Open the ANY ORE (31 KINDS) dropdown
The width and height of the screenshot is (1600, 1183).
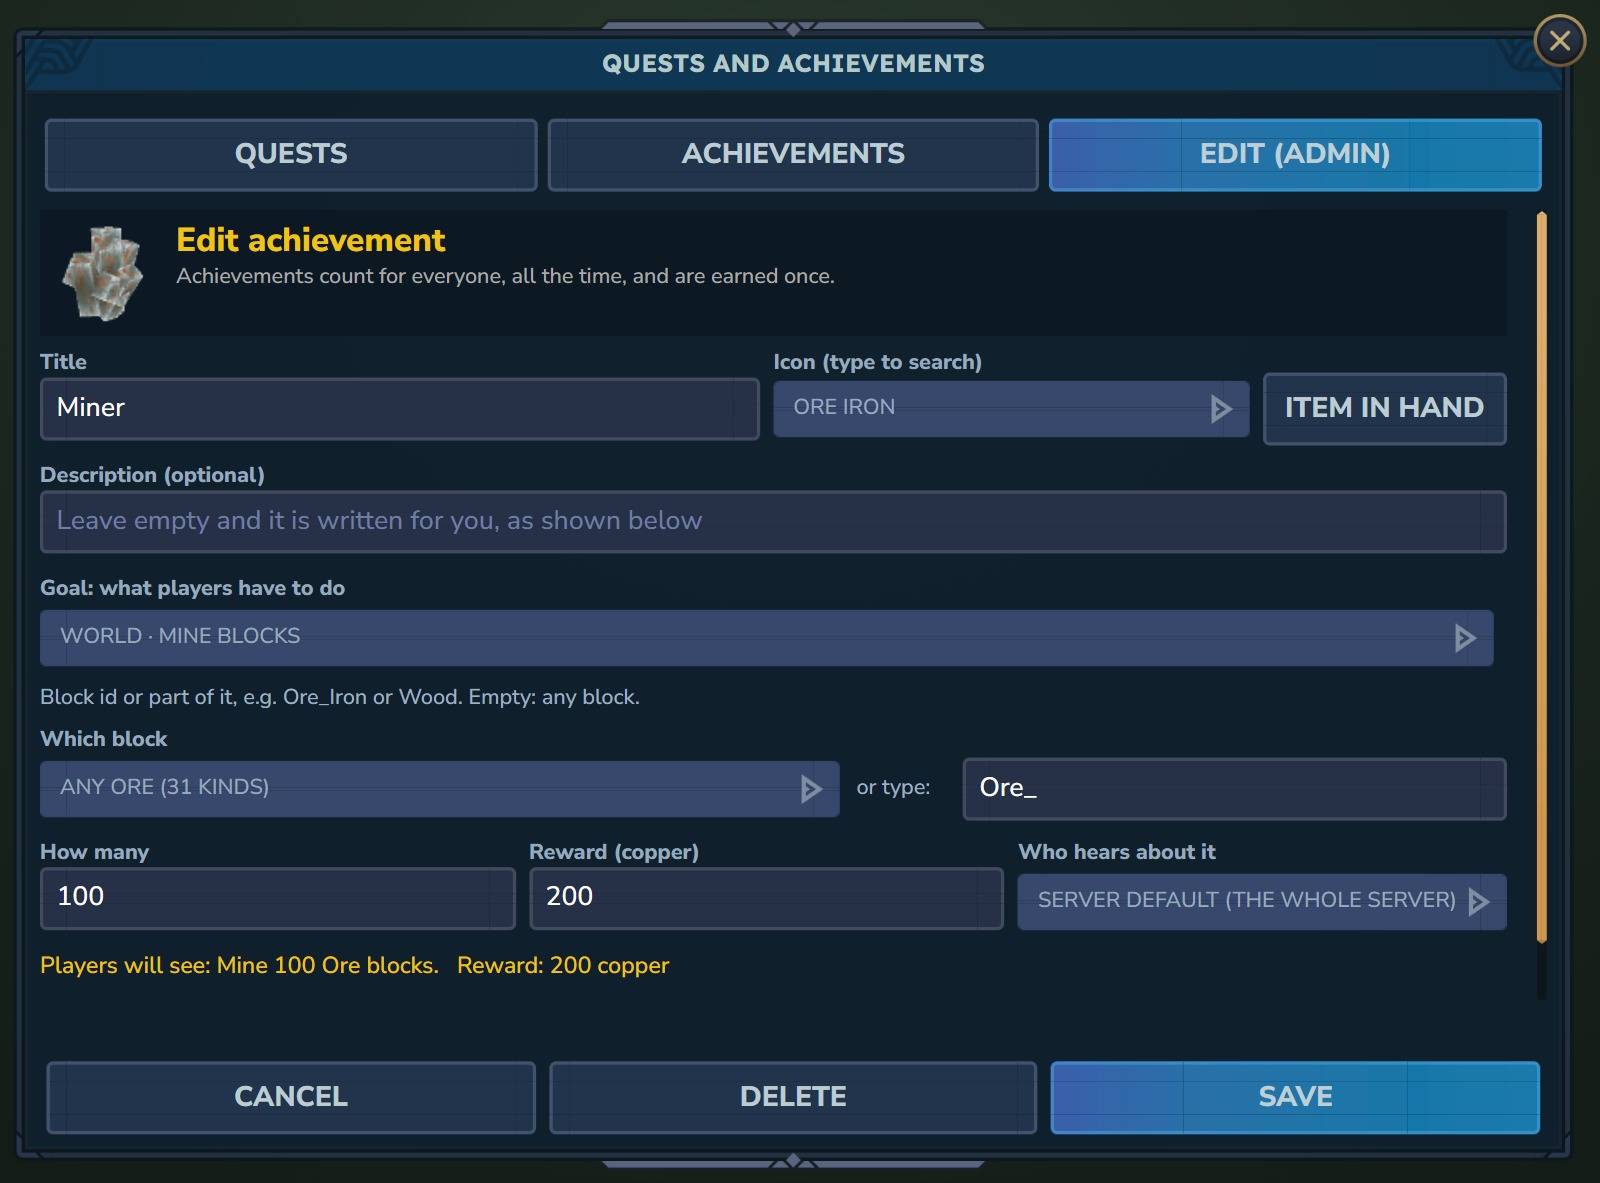(440, 789)
